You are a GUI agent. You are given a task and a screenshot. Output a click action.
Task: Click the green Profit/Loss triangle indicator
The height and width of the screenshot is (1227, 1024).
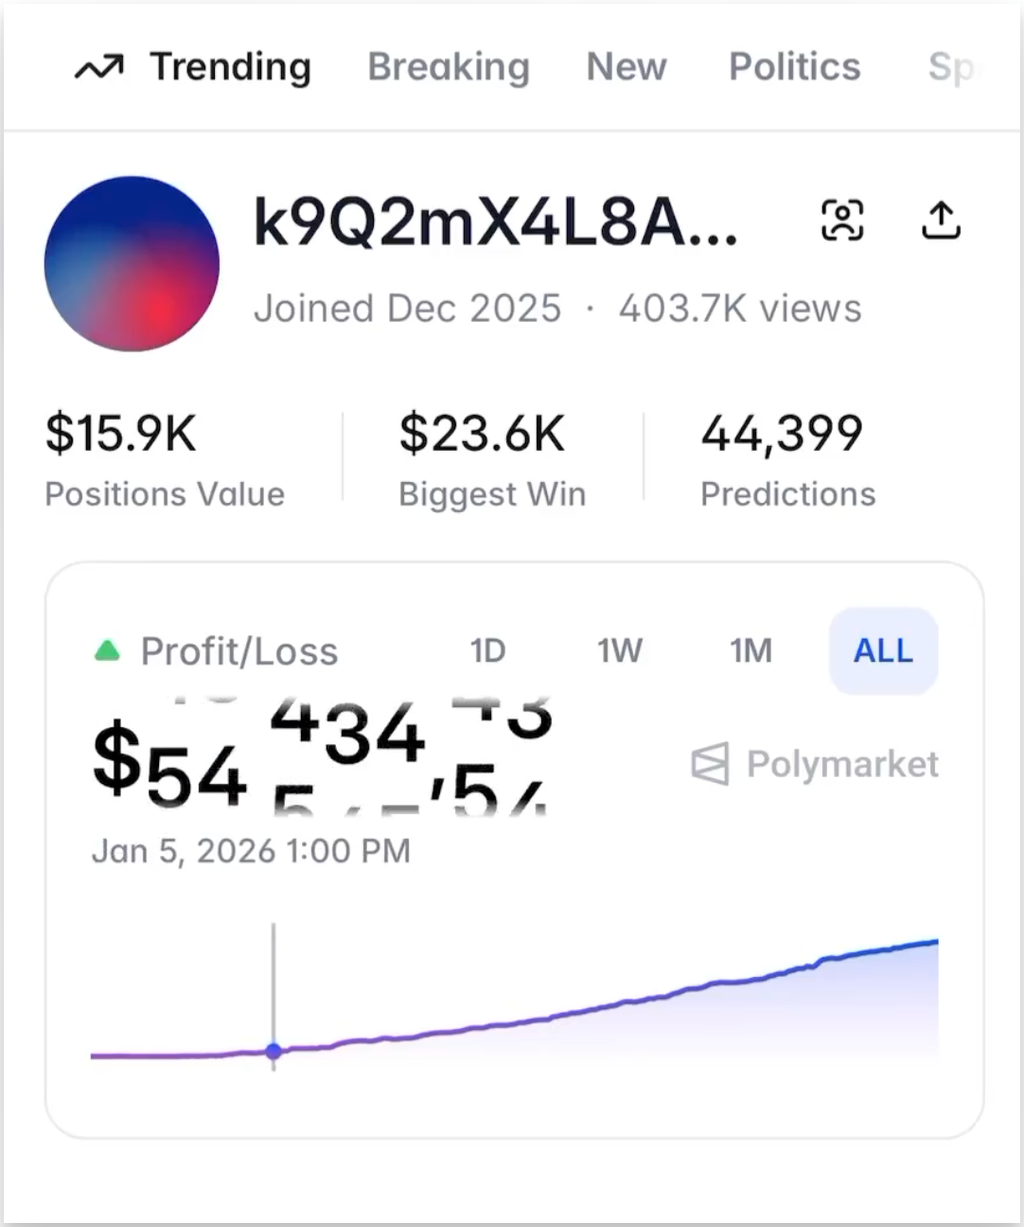107,652
